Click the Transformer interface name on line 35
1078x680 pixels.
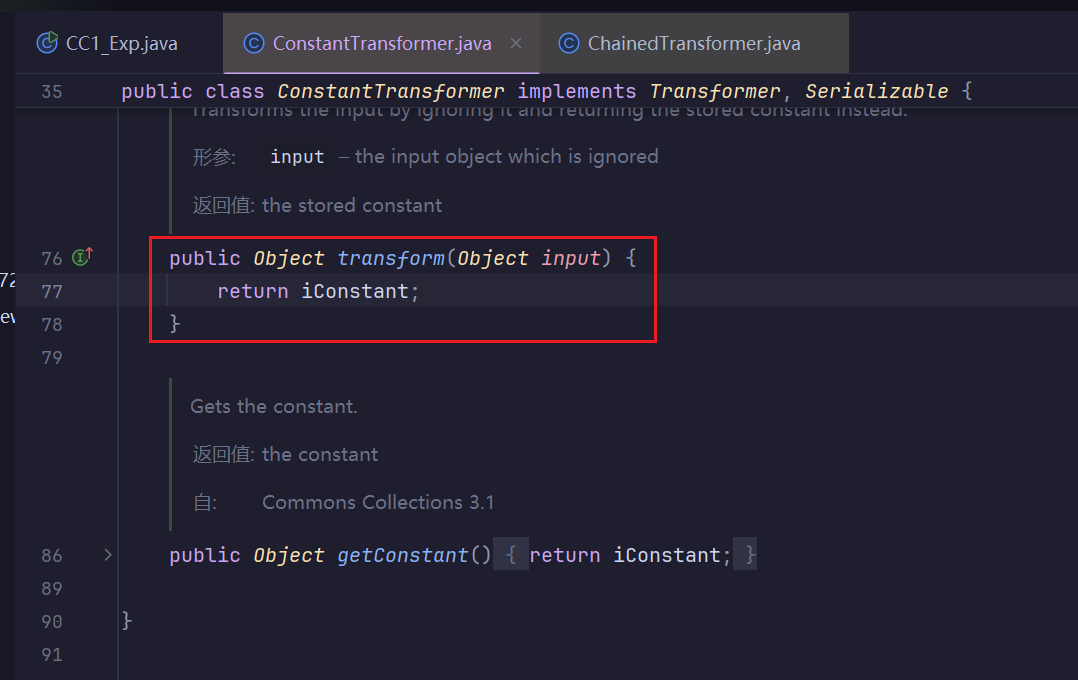715,91
